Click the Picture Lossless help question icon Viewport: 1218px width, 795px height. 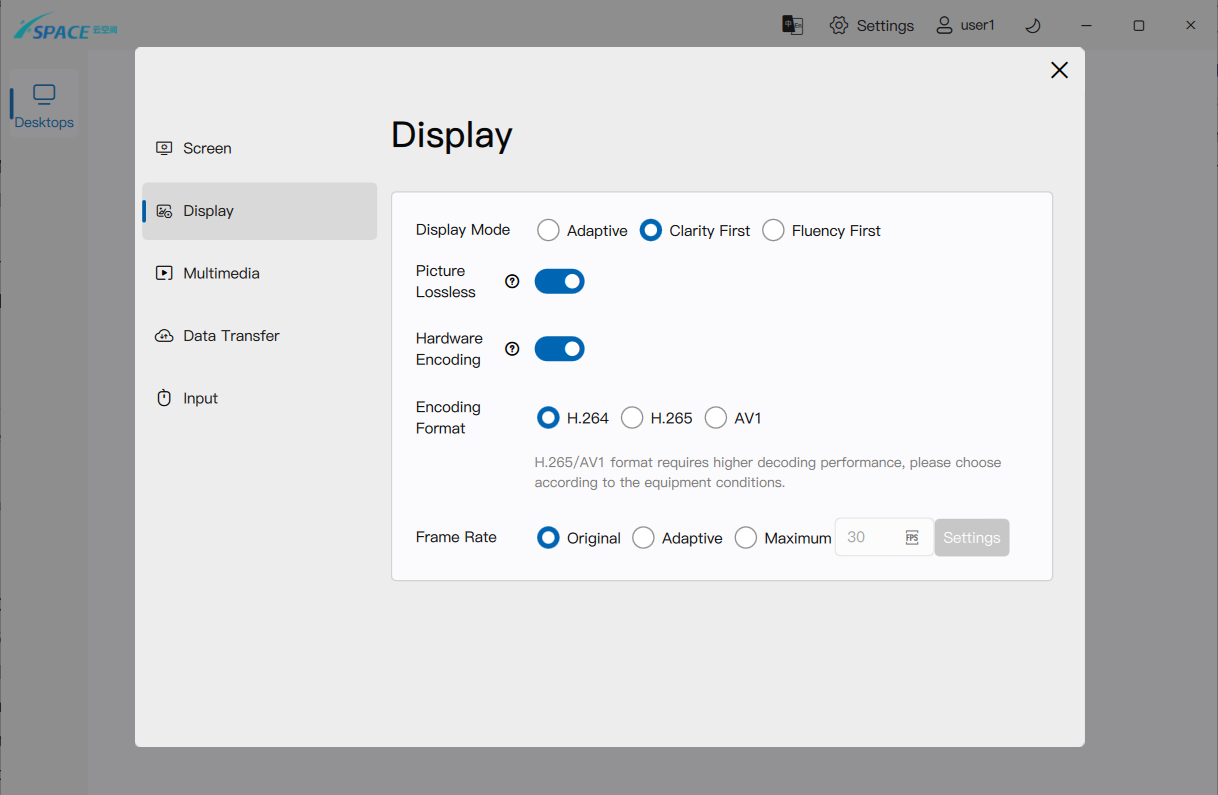tap(512, 282)
